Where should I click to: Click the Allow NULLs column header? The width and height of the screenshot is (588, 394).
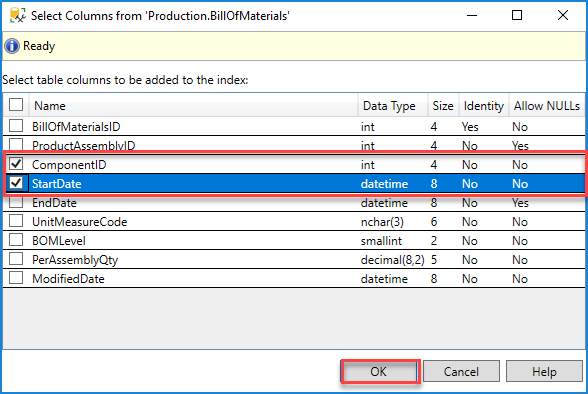[547, 106]
